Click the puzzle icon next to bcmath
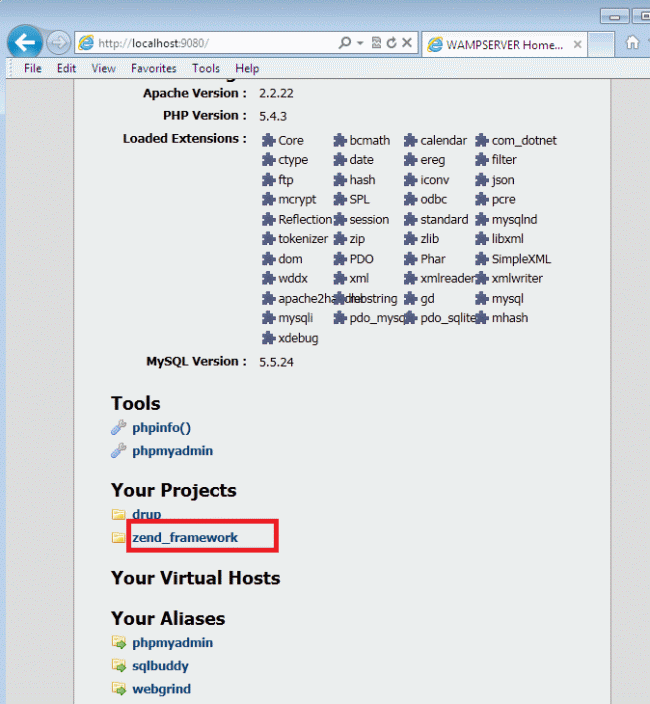650x704 pixels. click(340, 140)
